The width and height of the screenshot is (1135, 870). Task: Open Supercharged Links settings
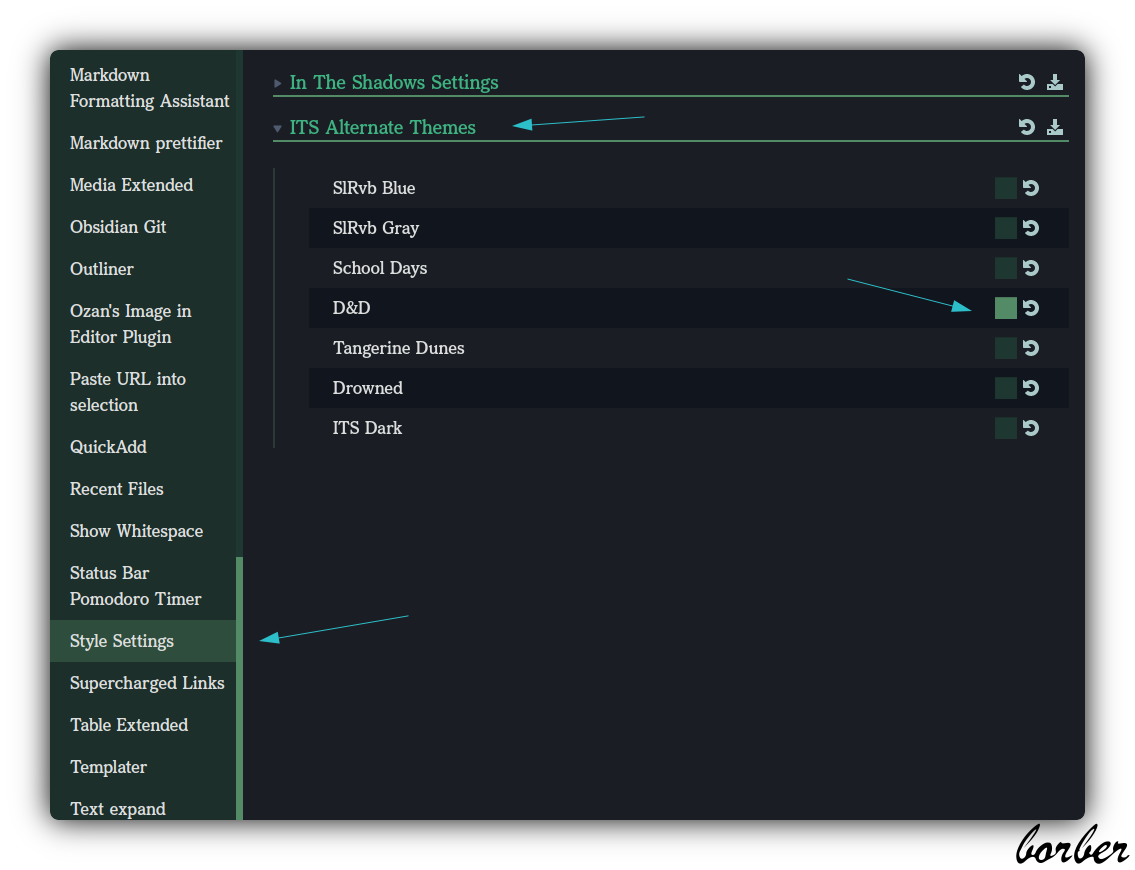pyautogui.click(x=146, y=683)
